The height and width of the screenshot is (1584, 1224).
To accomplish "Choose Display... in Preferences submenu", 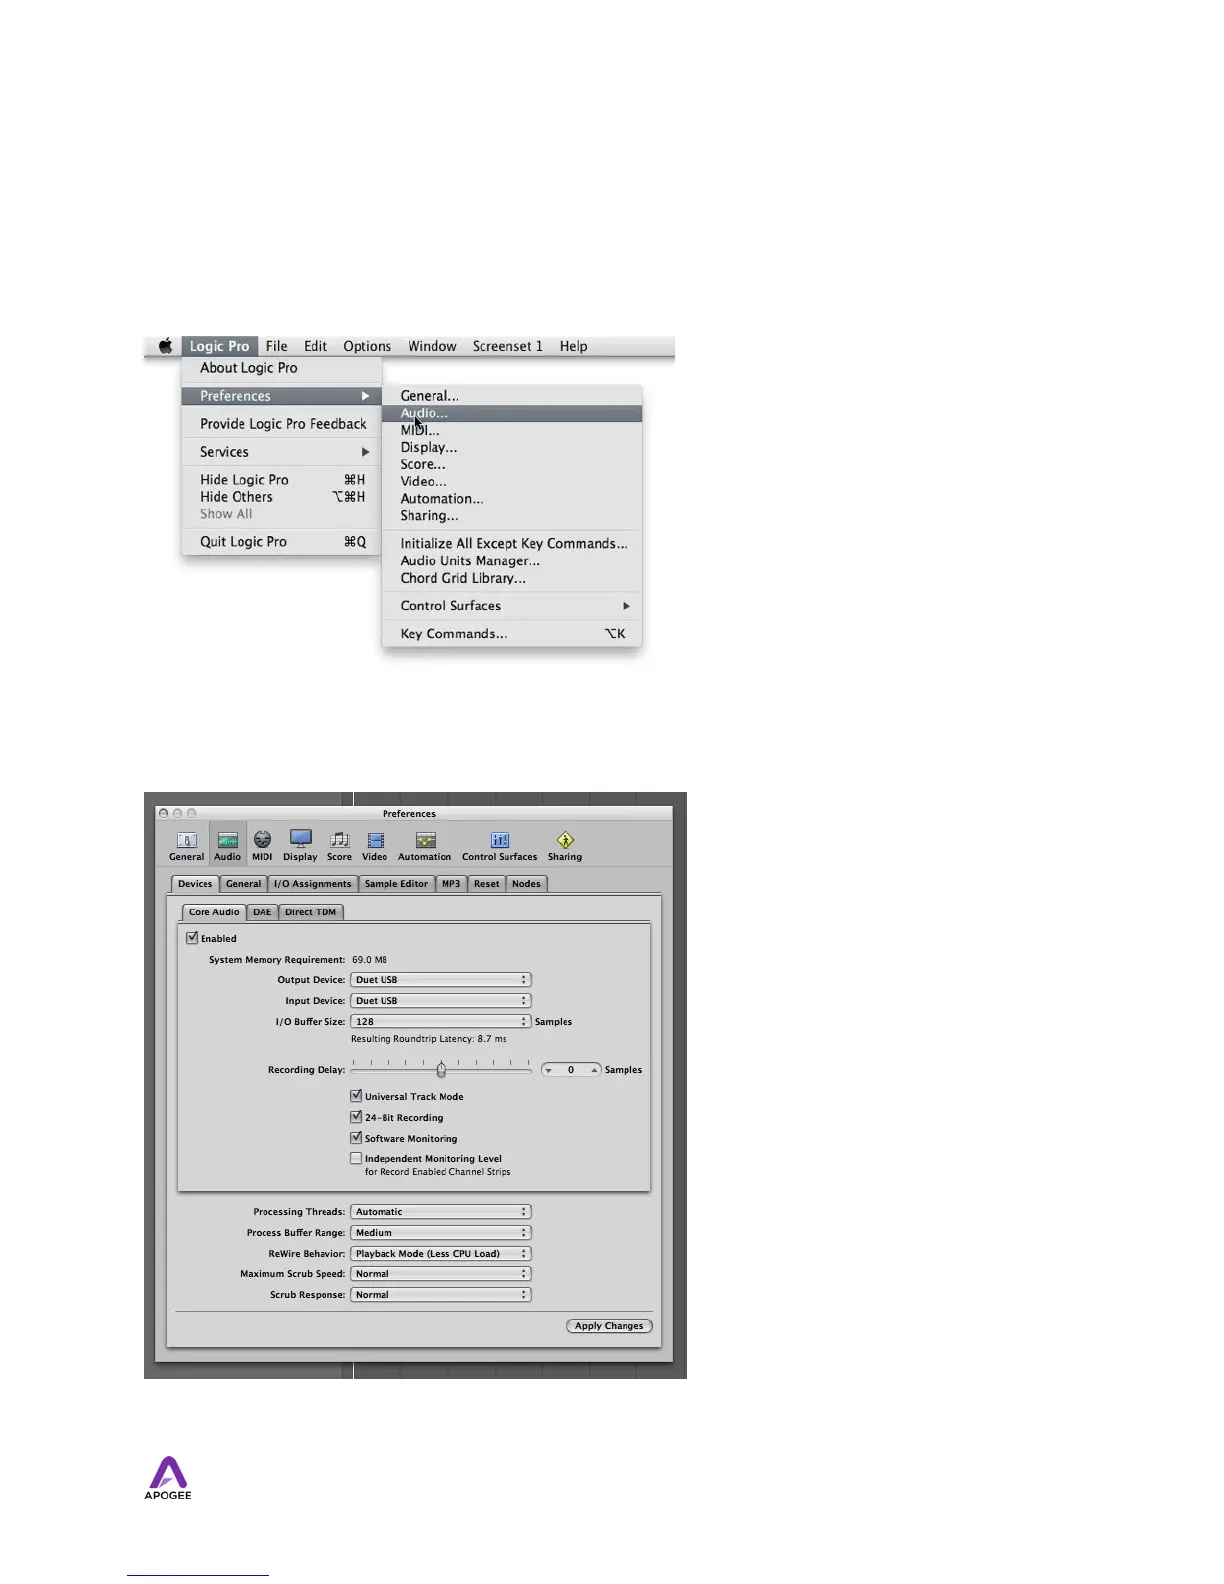I will pos(512,447).
